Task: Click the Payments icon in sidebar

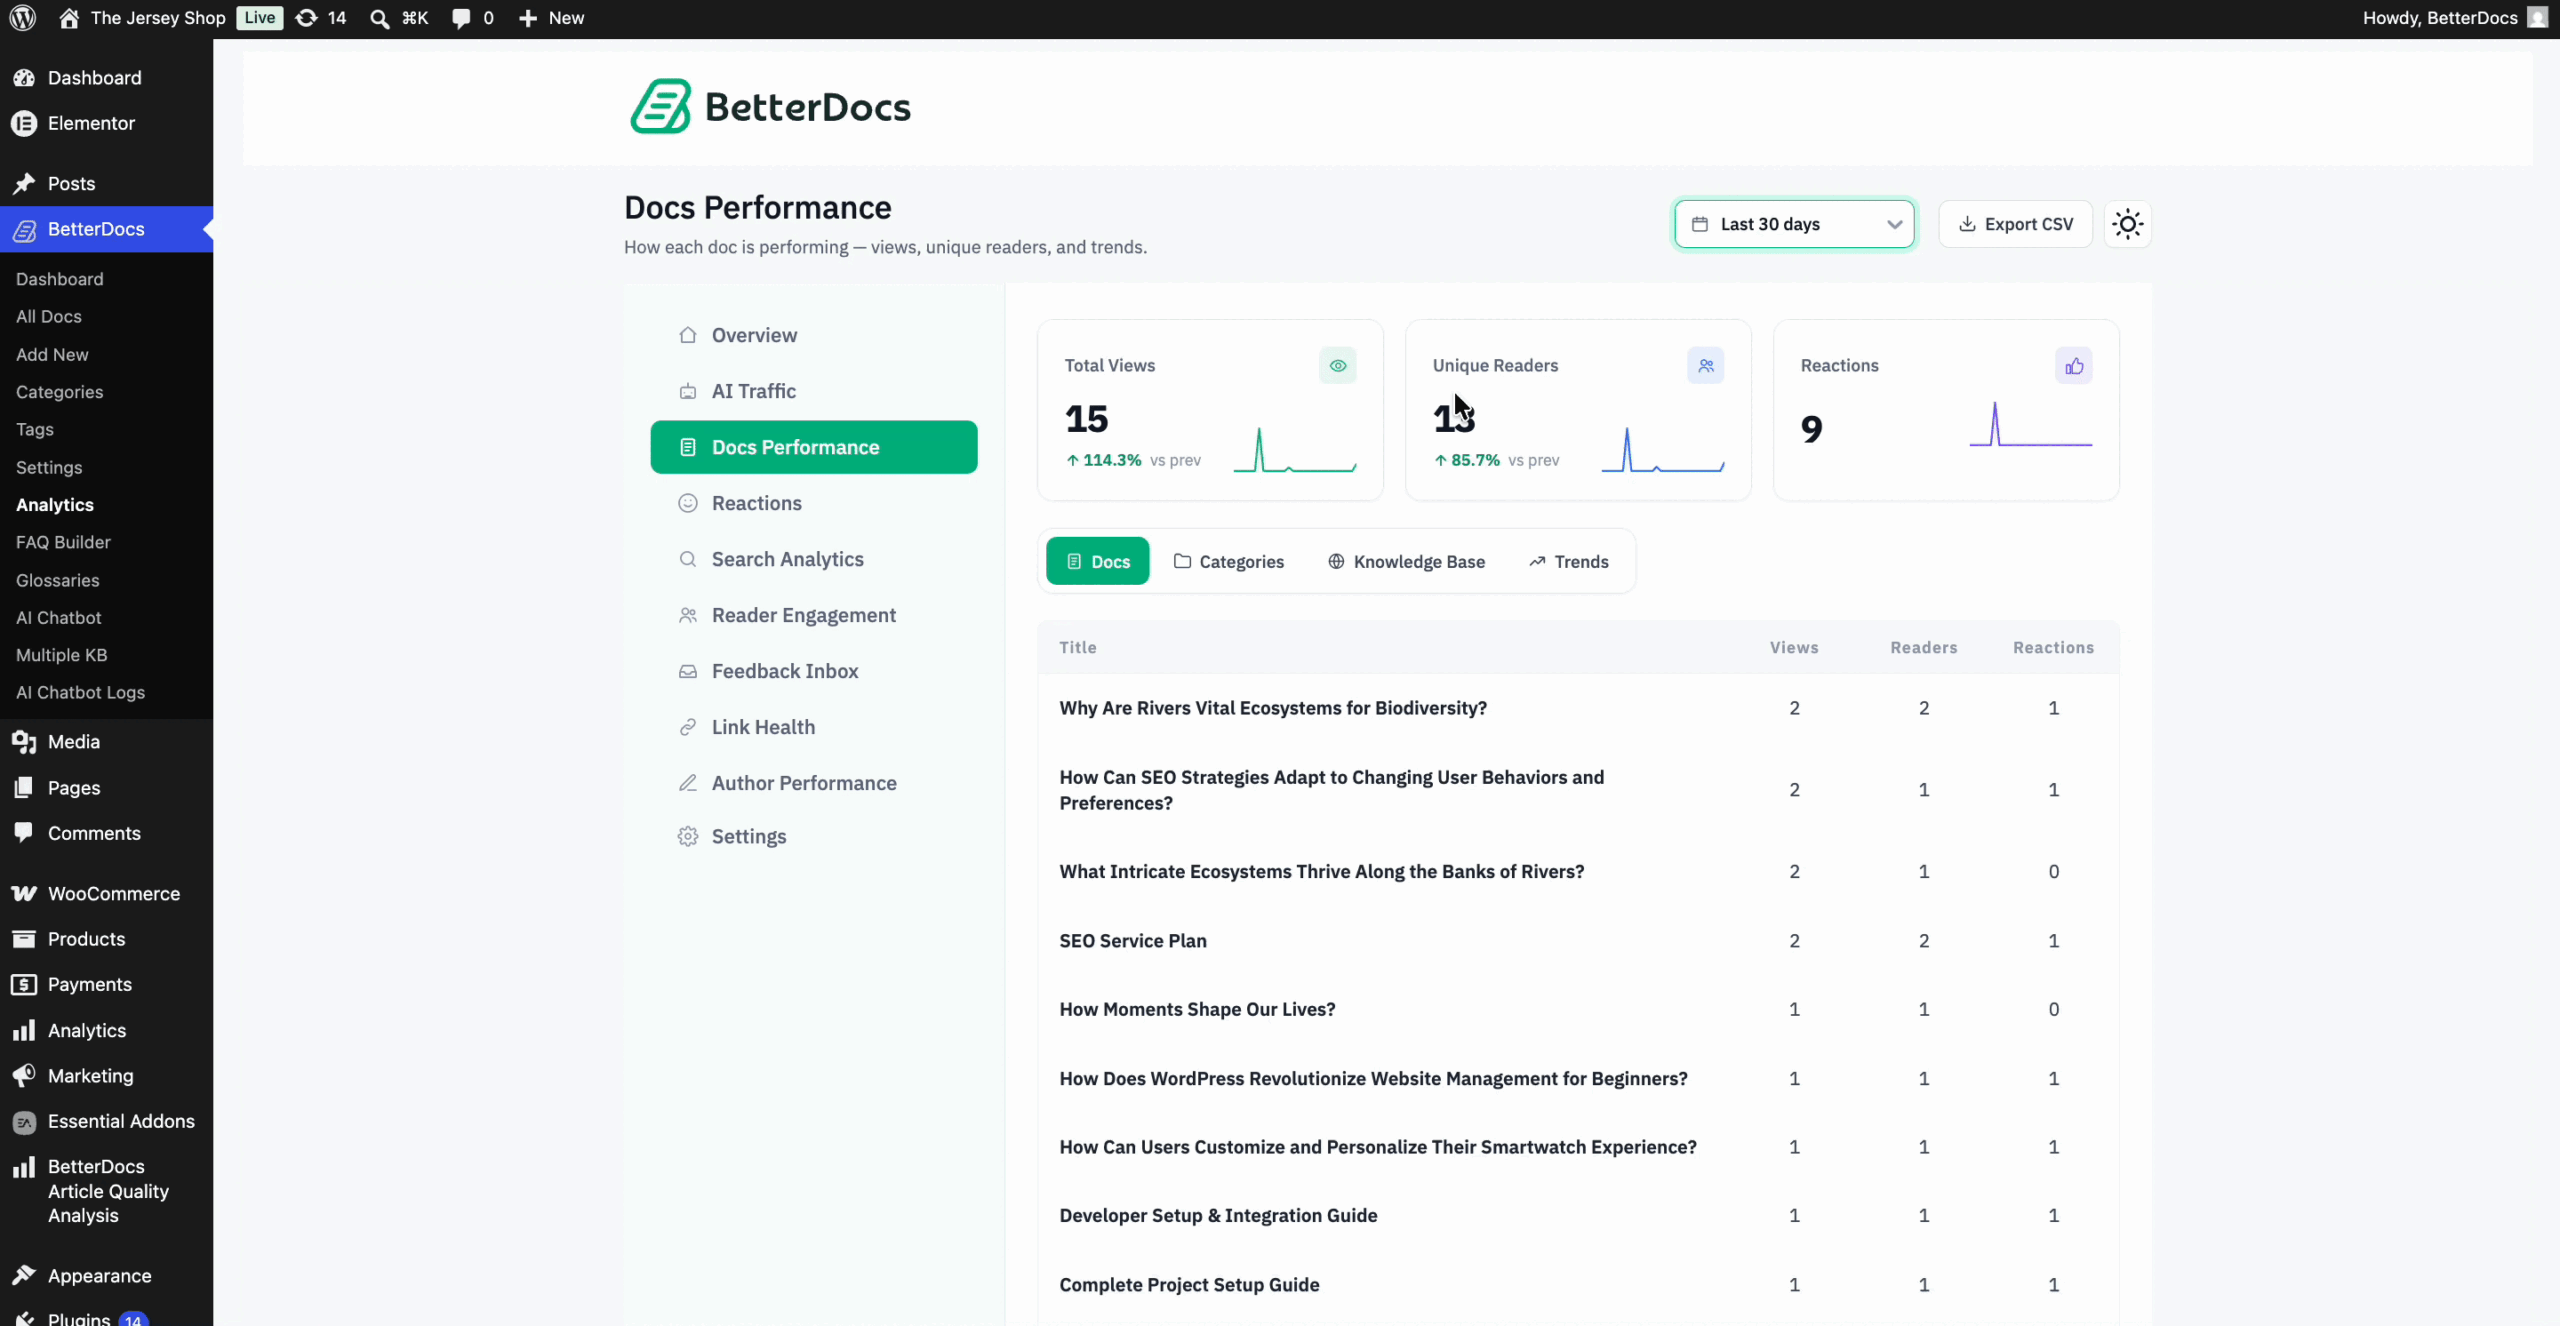Action: click(x=24, y=984)
